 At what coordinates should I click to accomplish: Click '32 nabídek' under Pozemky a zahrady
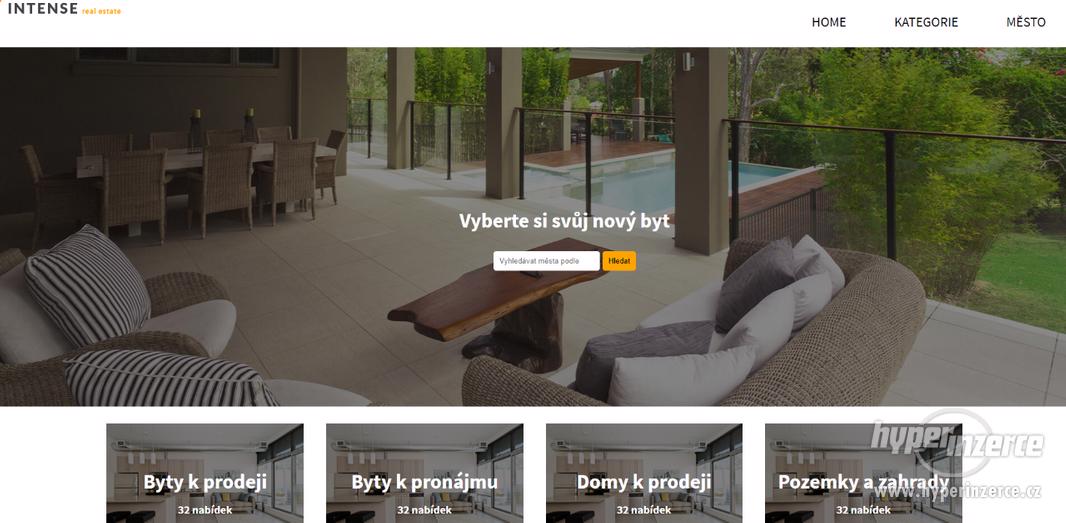[863, 509]
